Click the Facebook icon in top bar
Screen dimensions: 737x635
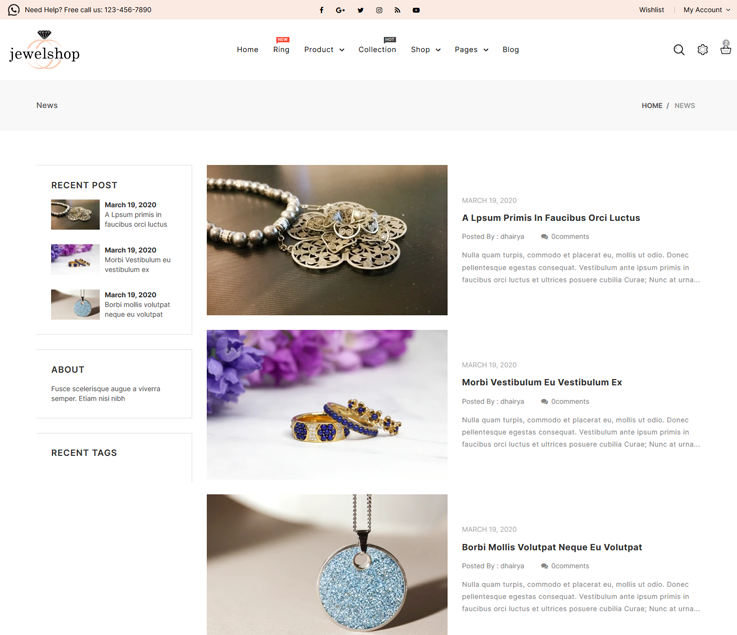pos(321,10)
